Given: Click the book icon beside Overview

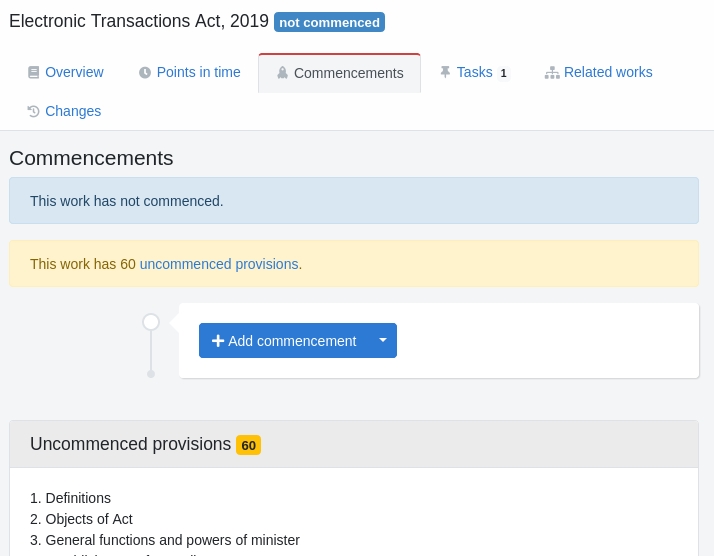Looking at the screenshot, I should click(x=34, y=73).
